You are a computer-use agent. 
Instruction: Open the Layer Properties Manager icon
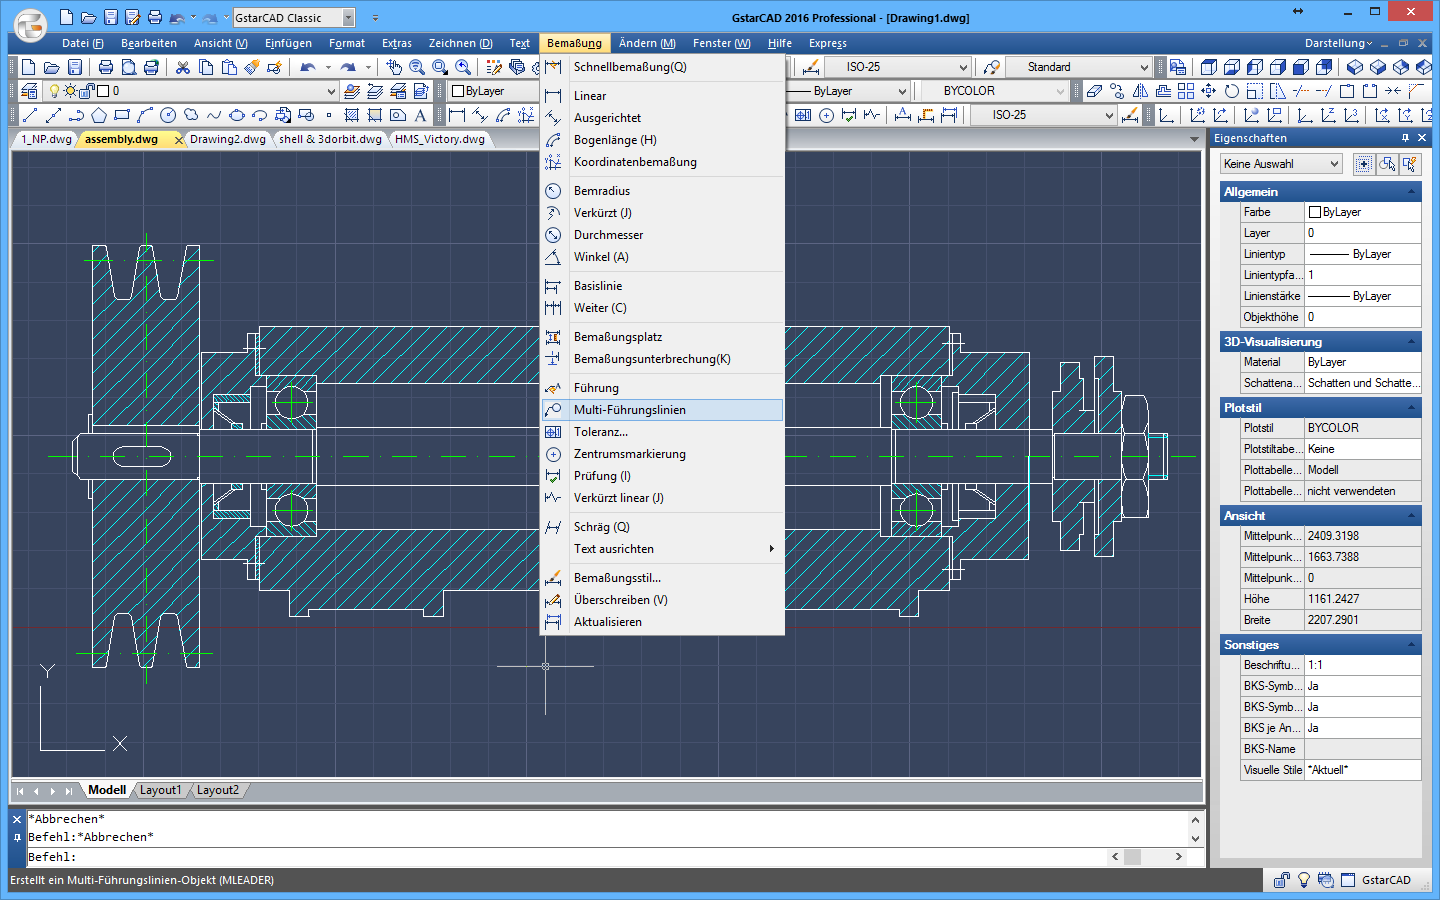[x=29, y=91]
